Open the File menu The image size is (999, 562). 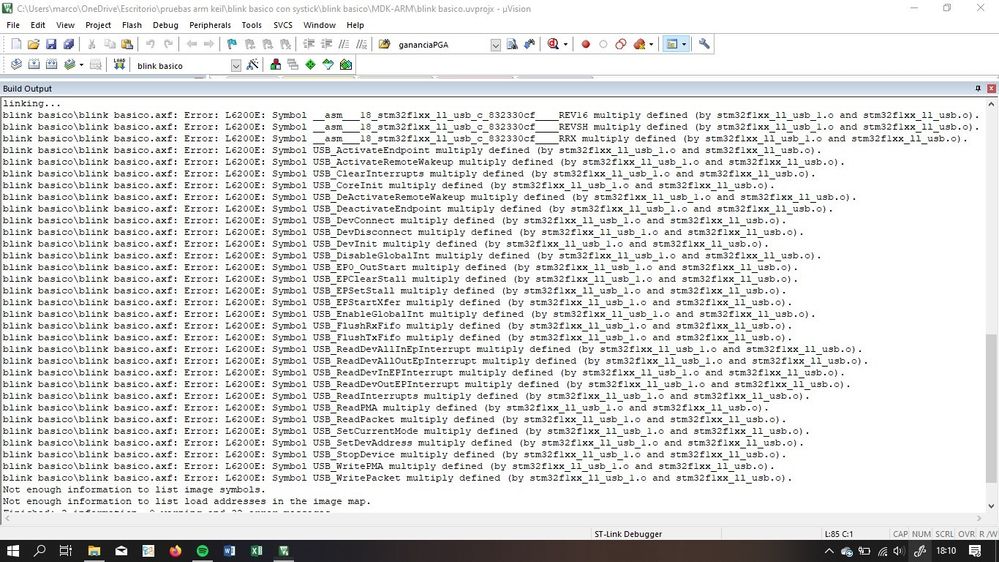click(x=13, y=25)
